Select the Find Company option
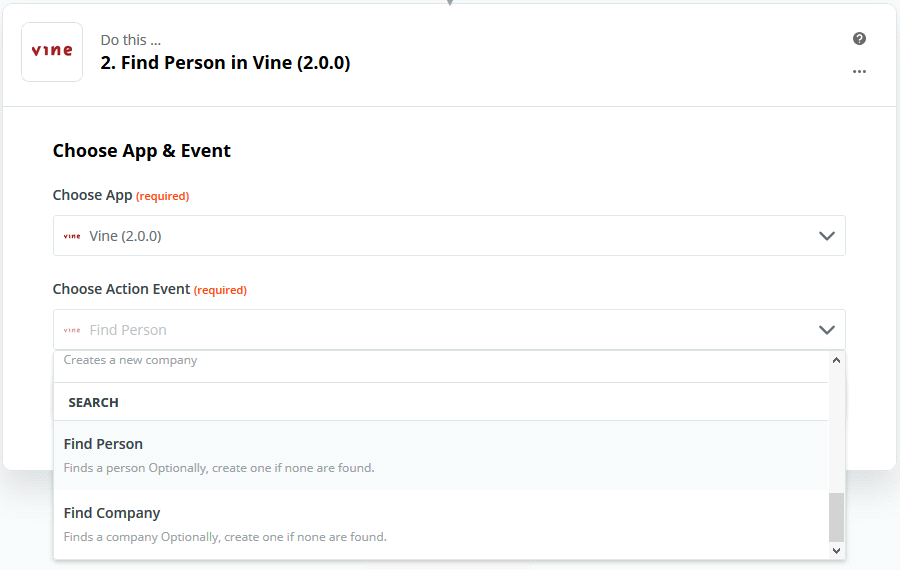900x570 pixels. click(441, 524)
